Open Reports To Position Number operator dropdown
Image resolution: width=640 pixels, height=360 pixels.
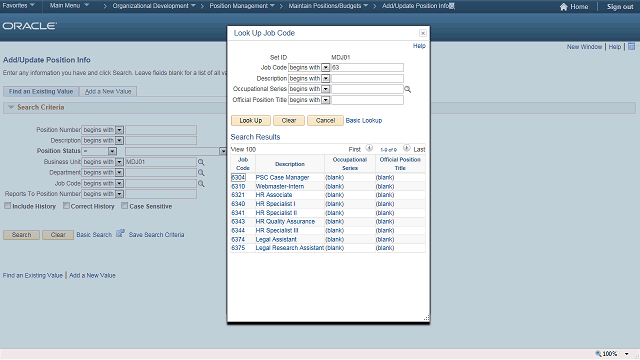pyautogui.click(x=119, y=194)
